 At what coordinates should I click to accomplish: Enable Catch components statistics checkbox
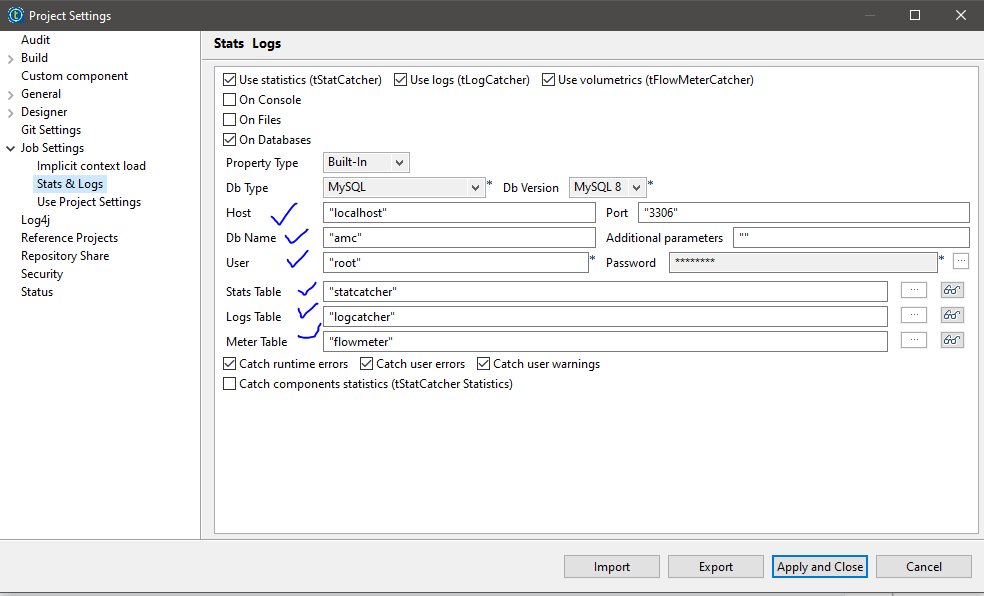click(x=230, y=384)
